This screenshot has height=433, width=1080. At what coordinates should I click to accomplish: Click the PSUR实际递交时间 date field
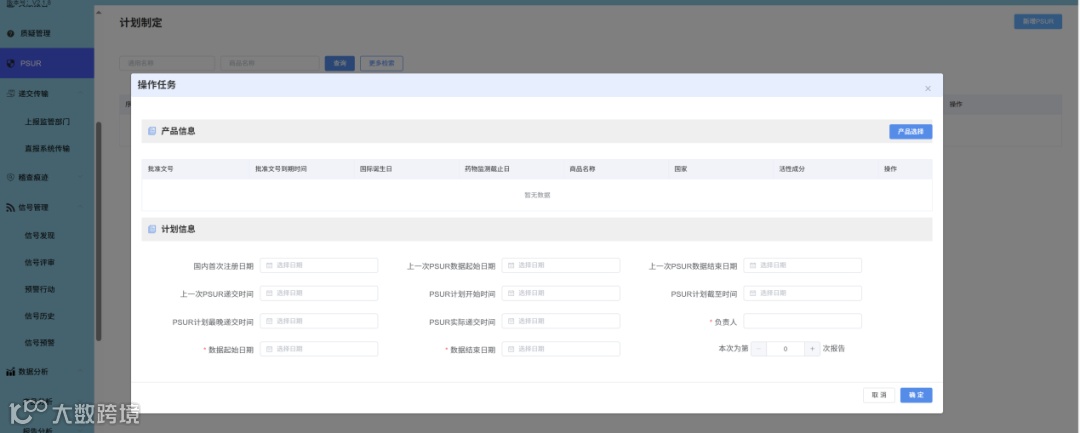click(x=561, y=321)
